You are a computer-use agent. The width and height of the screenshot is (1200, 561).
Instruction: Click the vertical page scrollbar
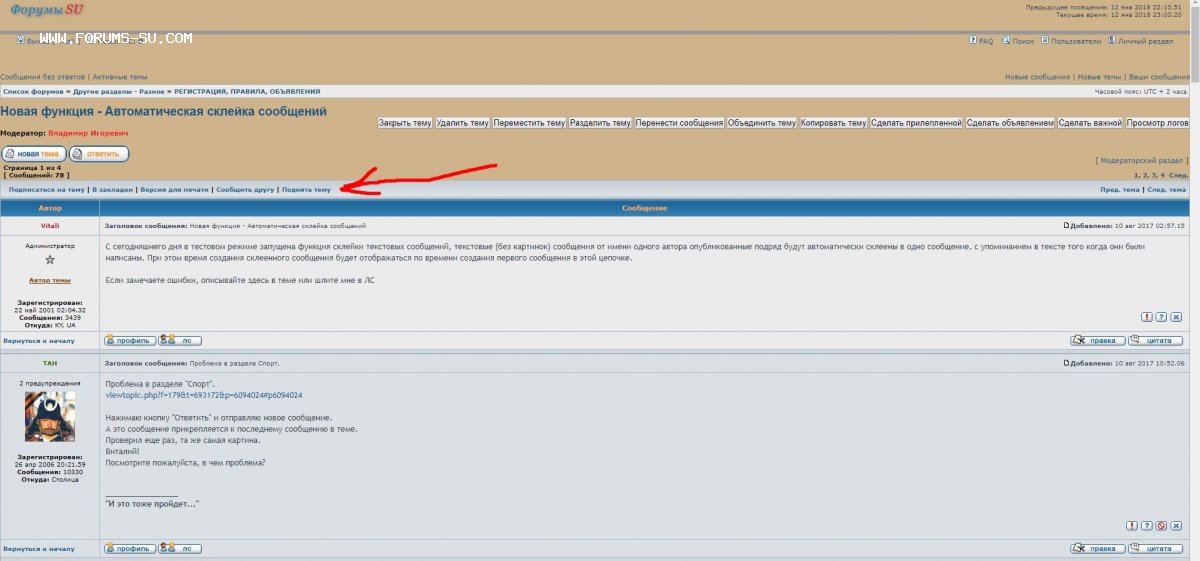coord(1194,300)
